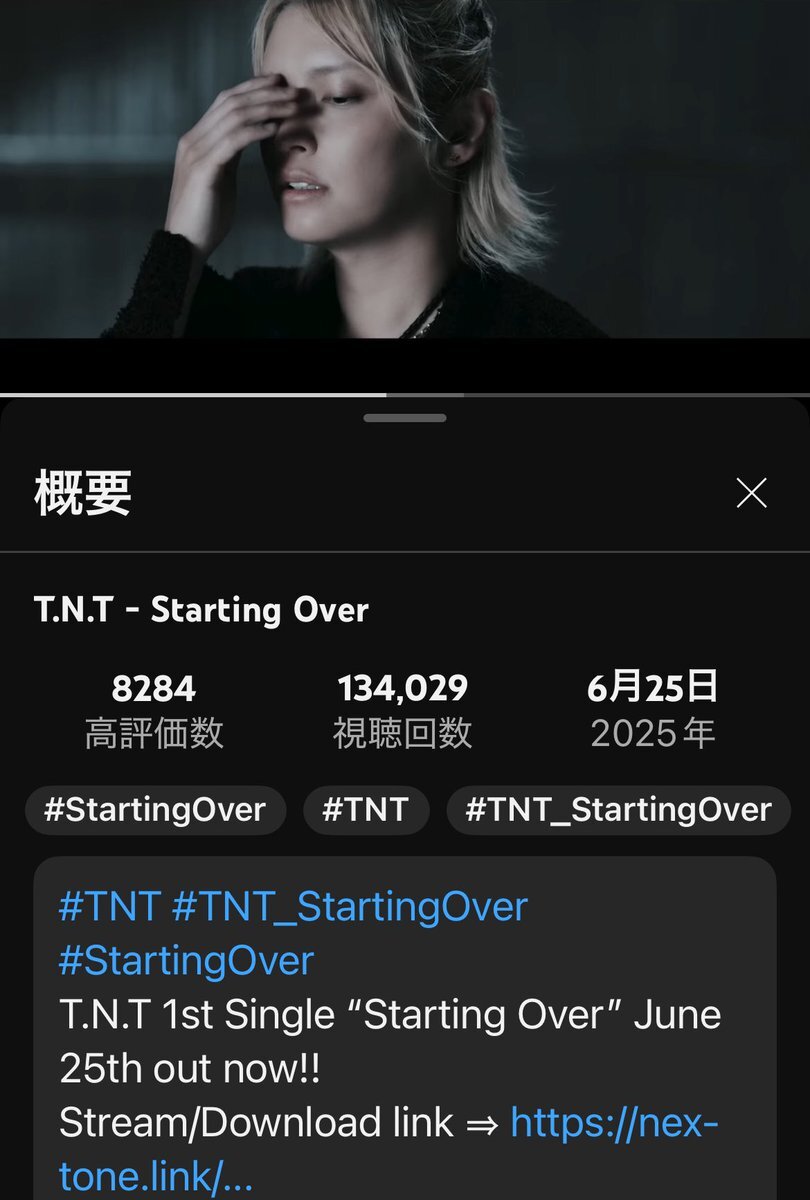Tap the 概要 heading

point(83,492)
